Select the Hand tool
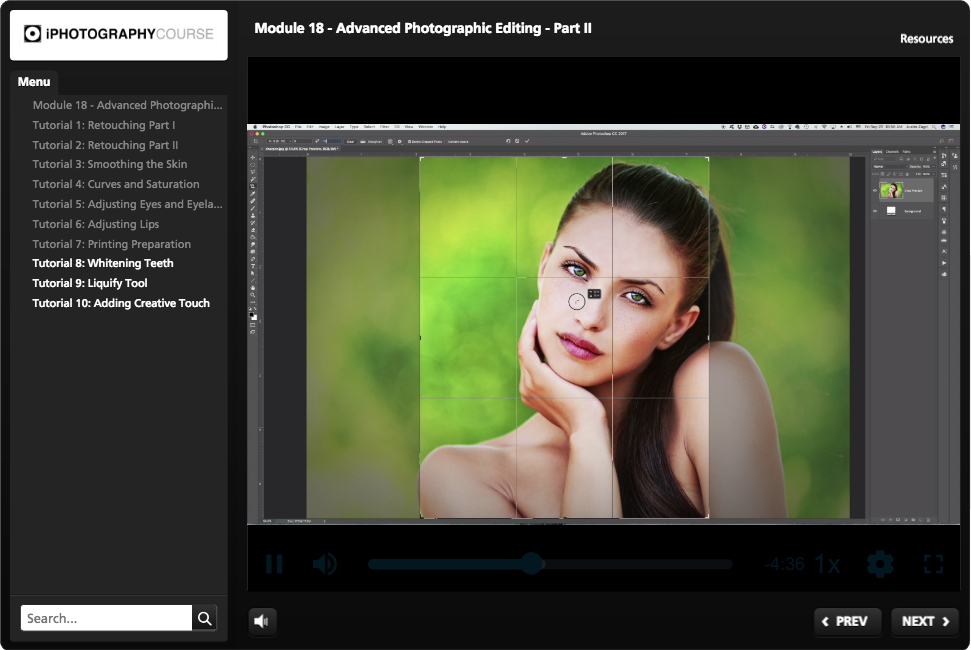Image resolution: width=971 pixels, height=650 pixels. [253, 288]
